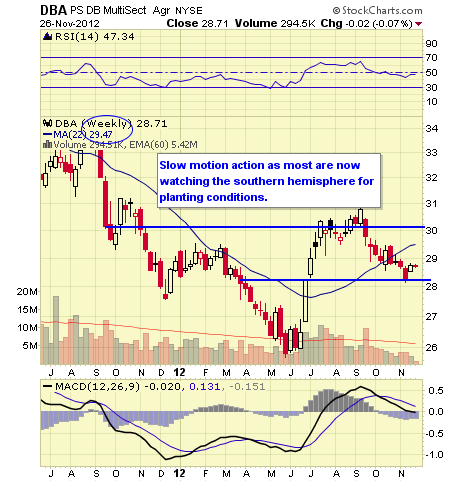The width and height of the screenshot is (460, 482).
Task: Click the 30 oversold level on the RSI axis
Action: 431,87
